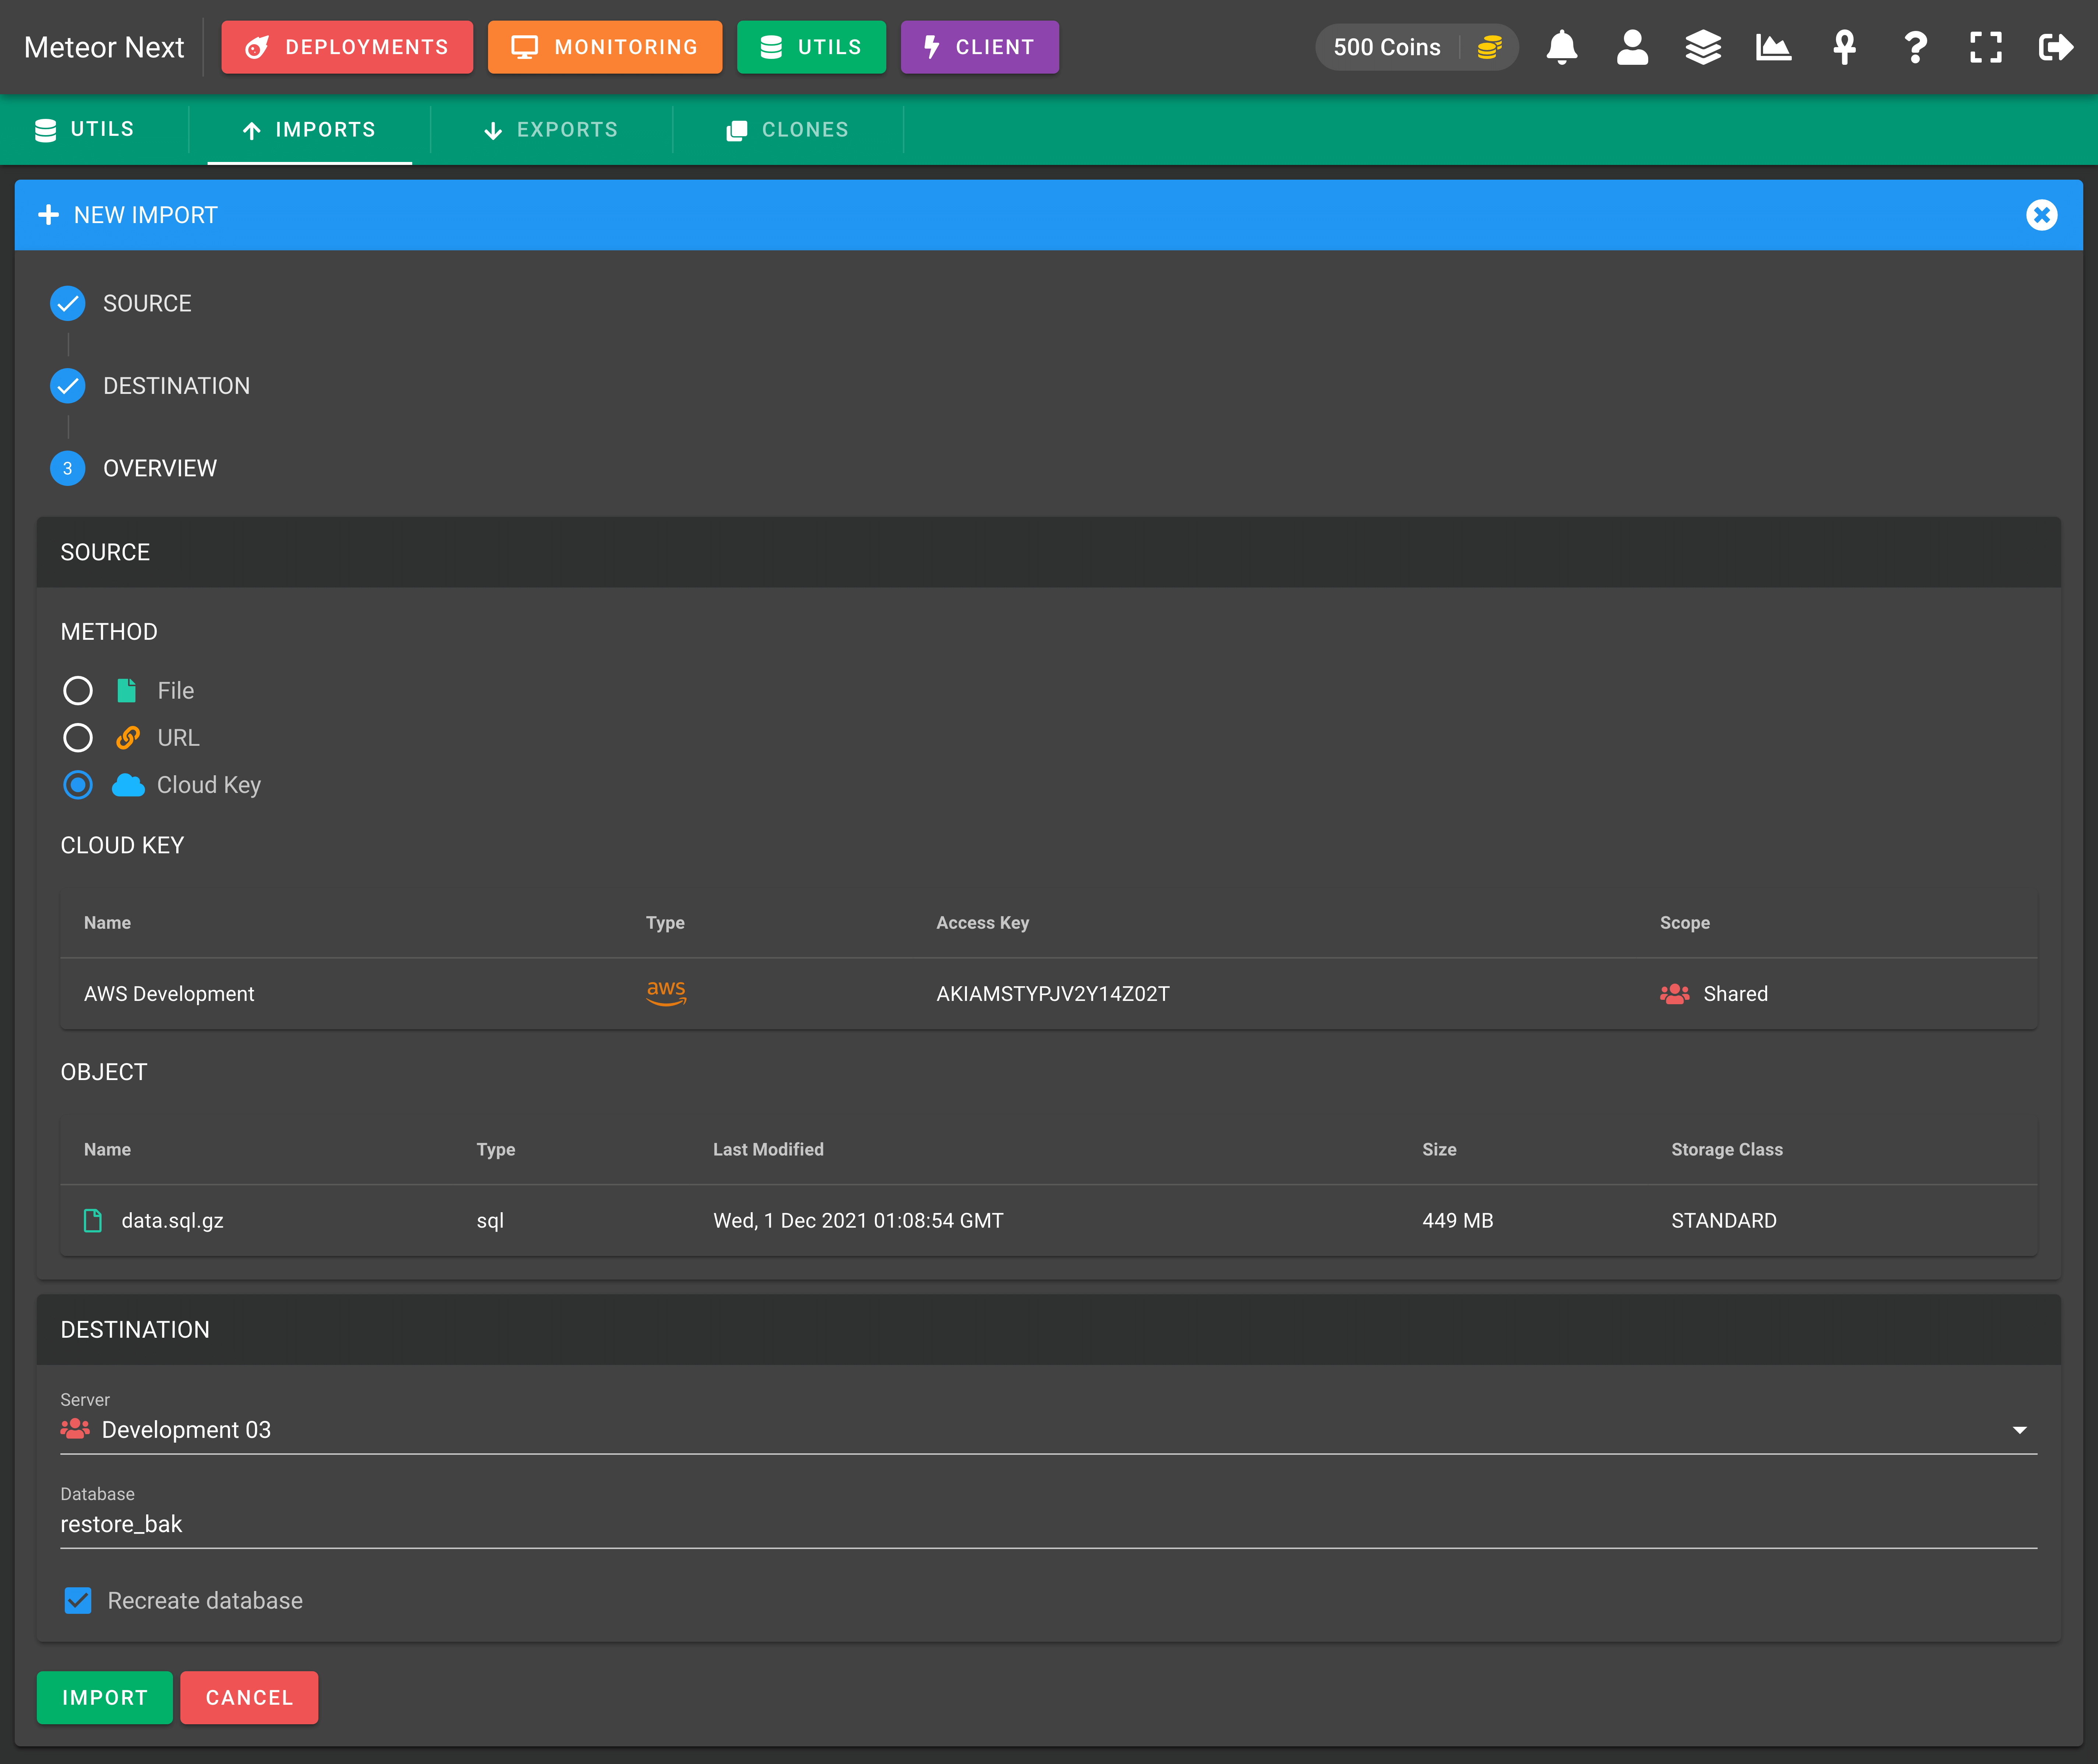Click the Storage Class column header
Screen dimensions: 2098x1764
coord(1727,1150)
